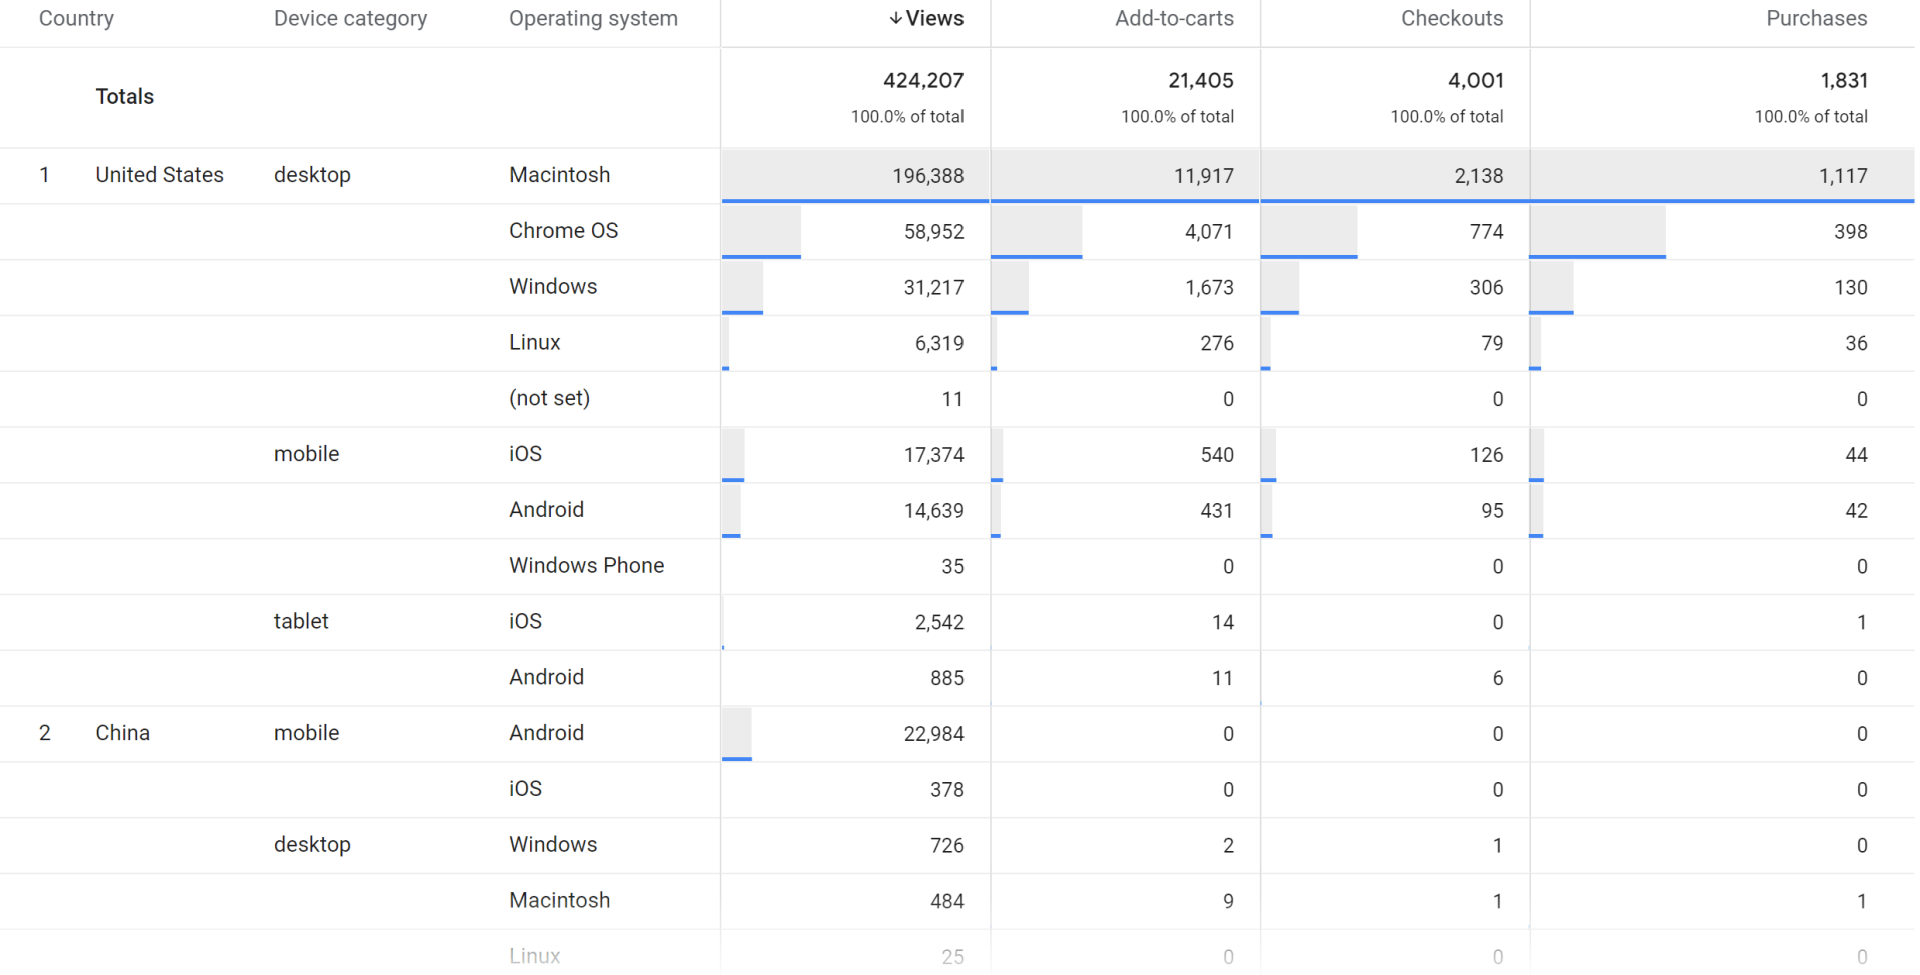Viewport: 1920px width, 975px height.
Task: Click add-to-carts value 540
Action: [1217, 455]
